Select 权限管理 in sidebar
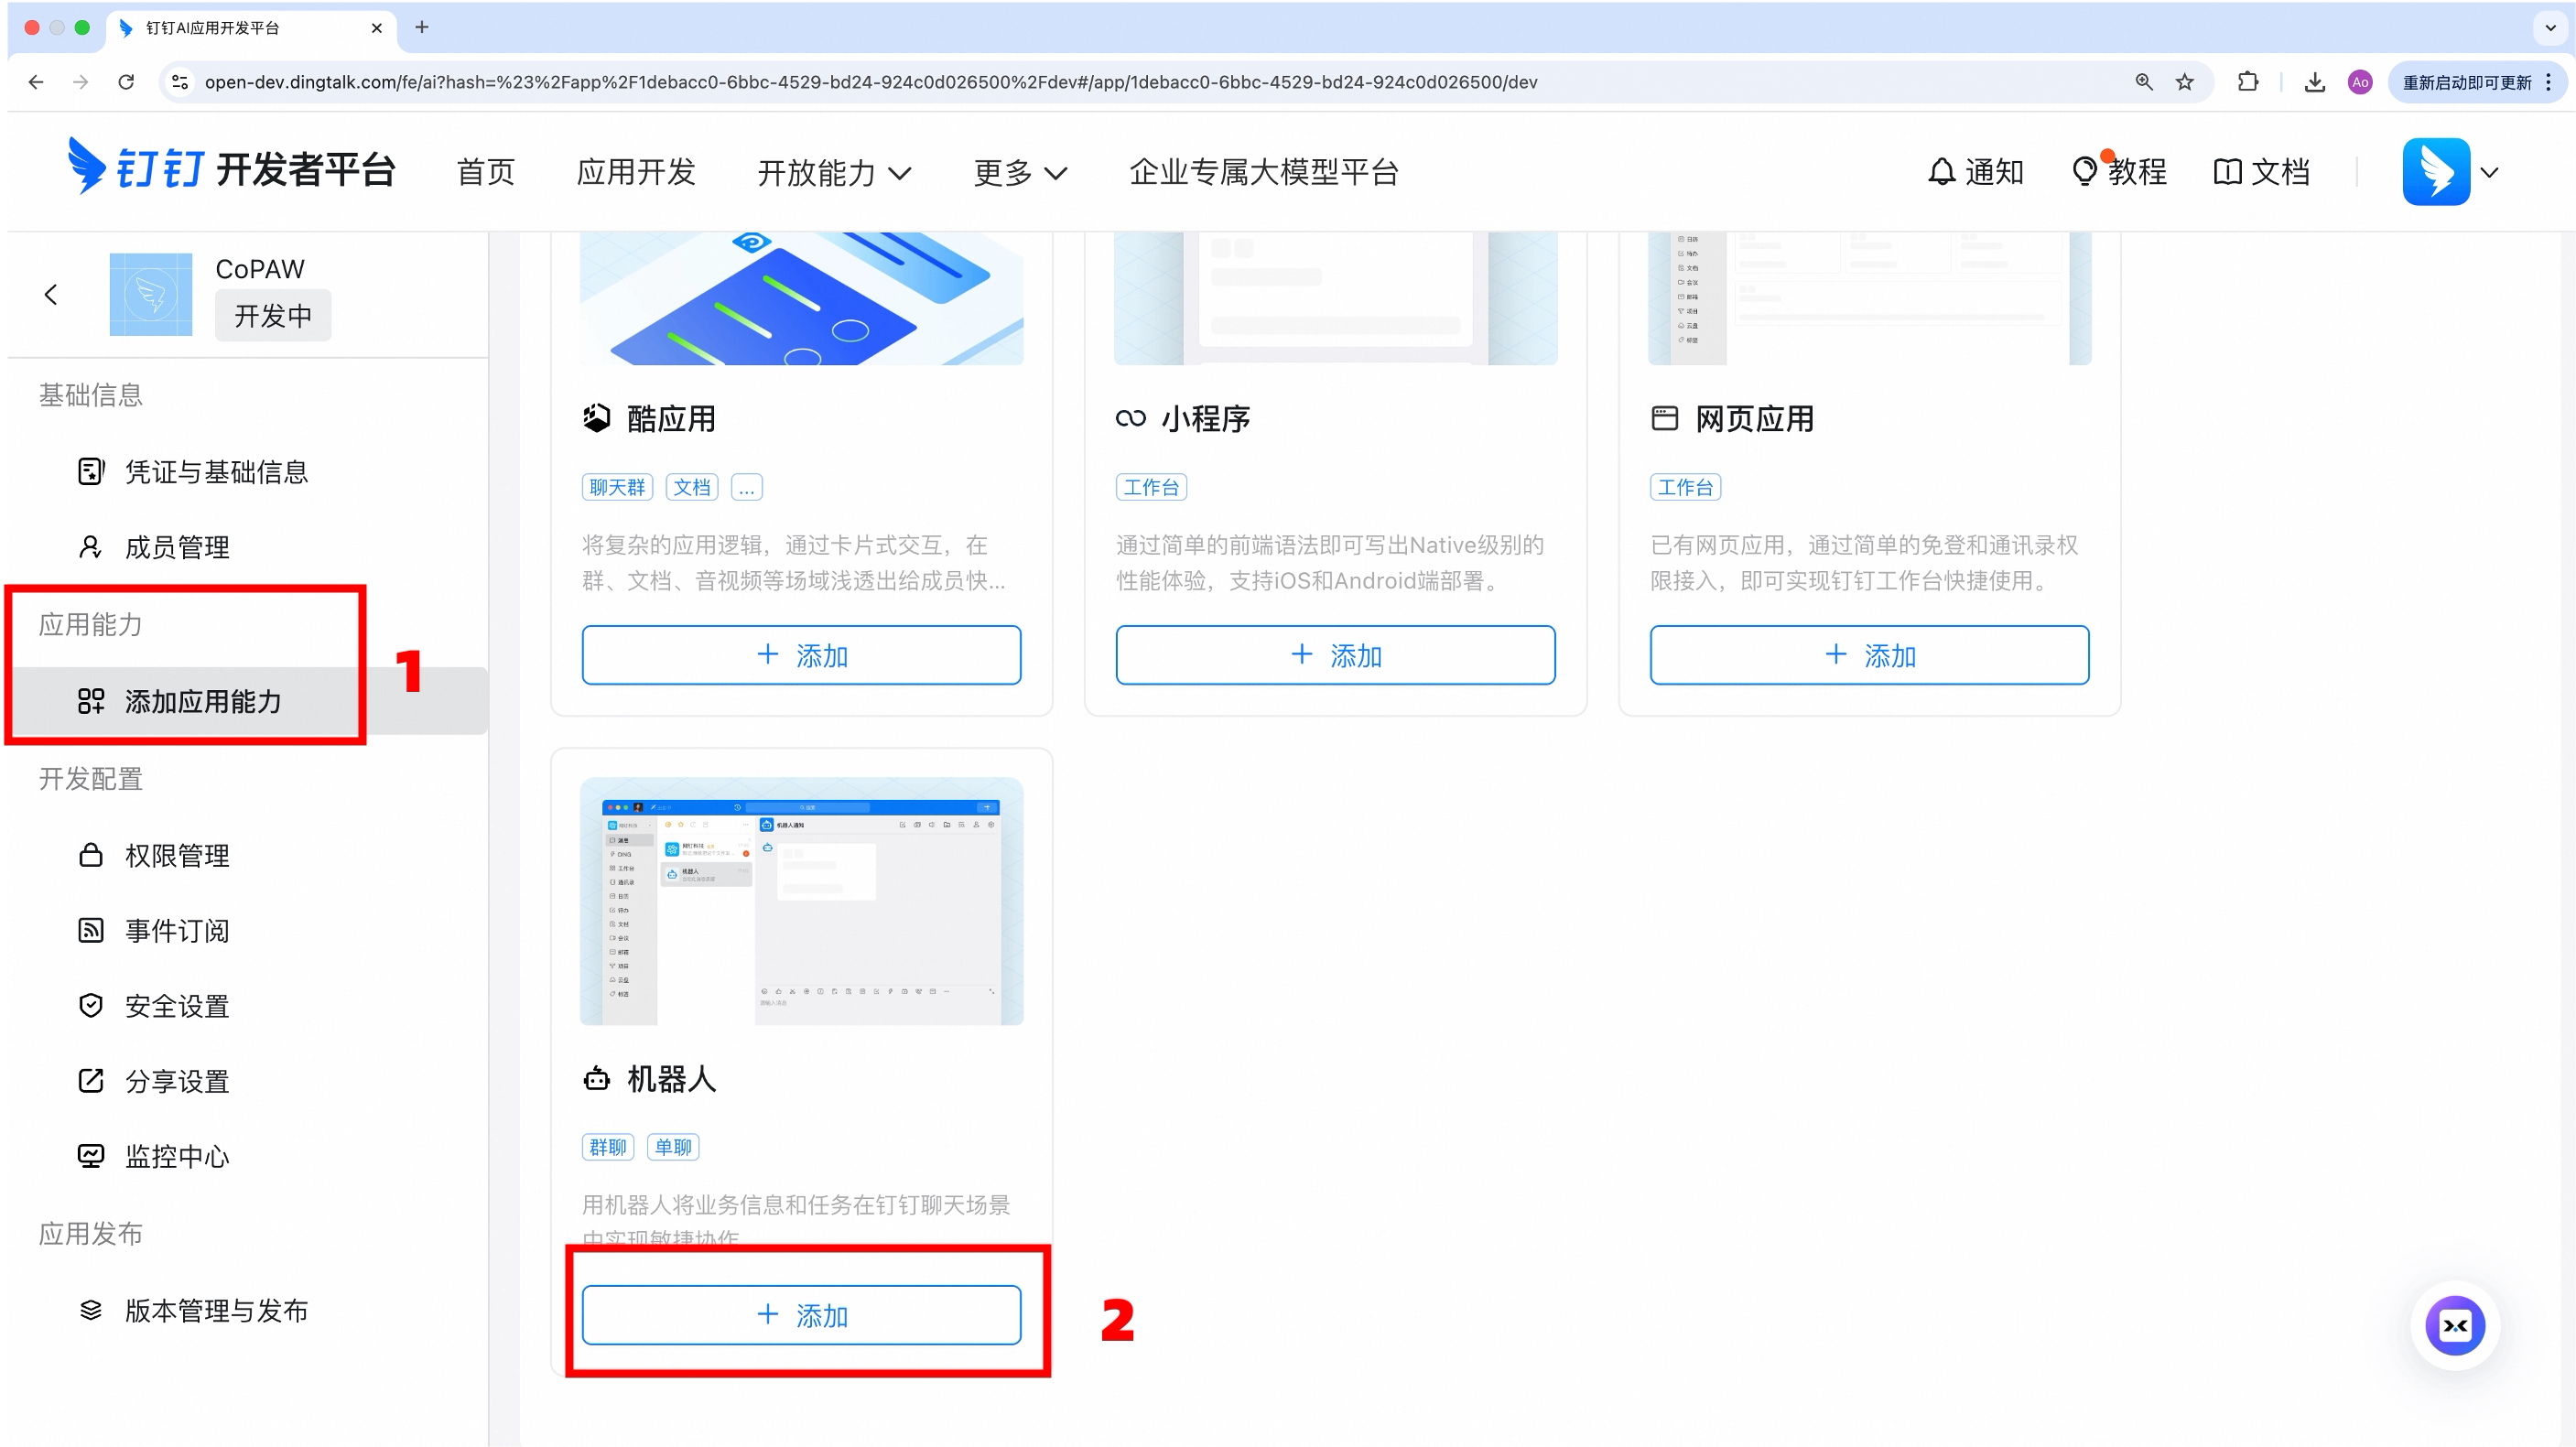The height and width of the screenshot is (1447, 2576). [177, 856]
